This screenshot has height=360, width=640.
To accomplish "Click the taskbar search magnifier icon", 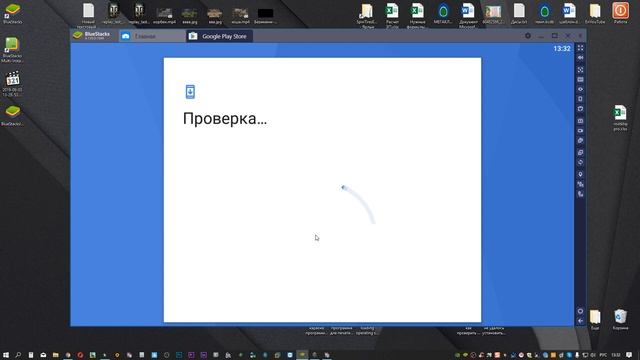I will pyautogui.click(x=18, y=355).
